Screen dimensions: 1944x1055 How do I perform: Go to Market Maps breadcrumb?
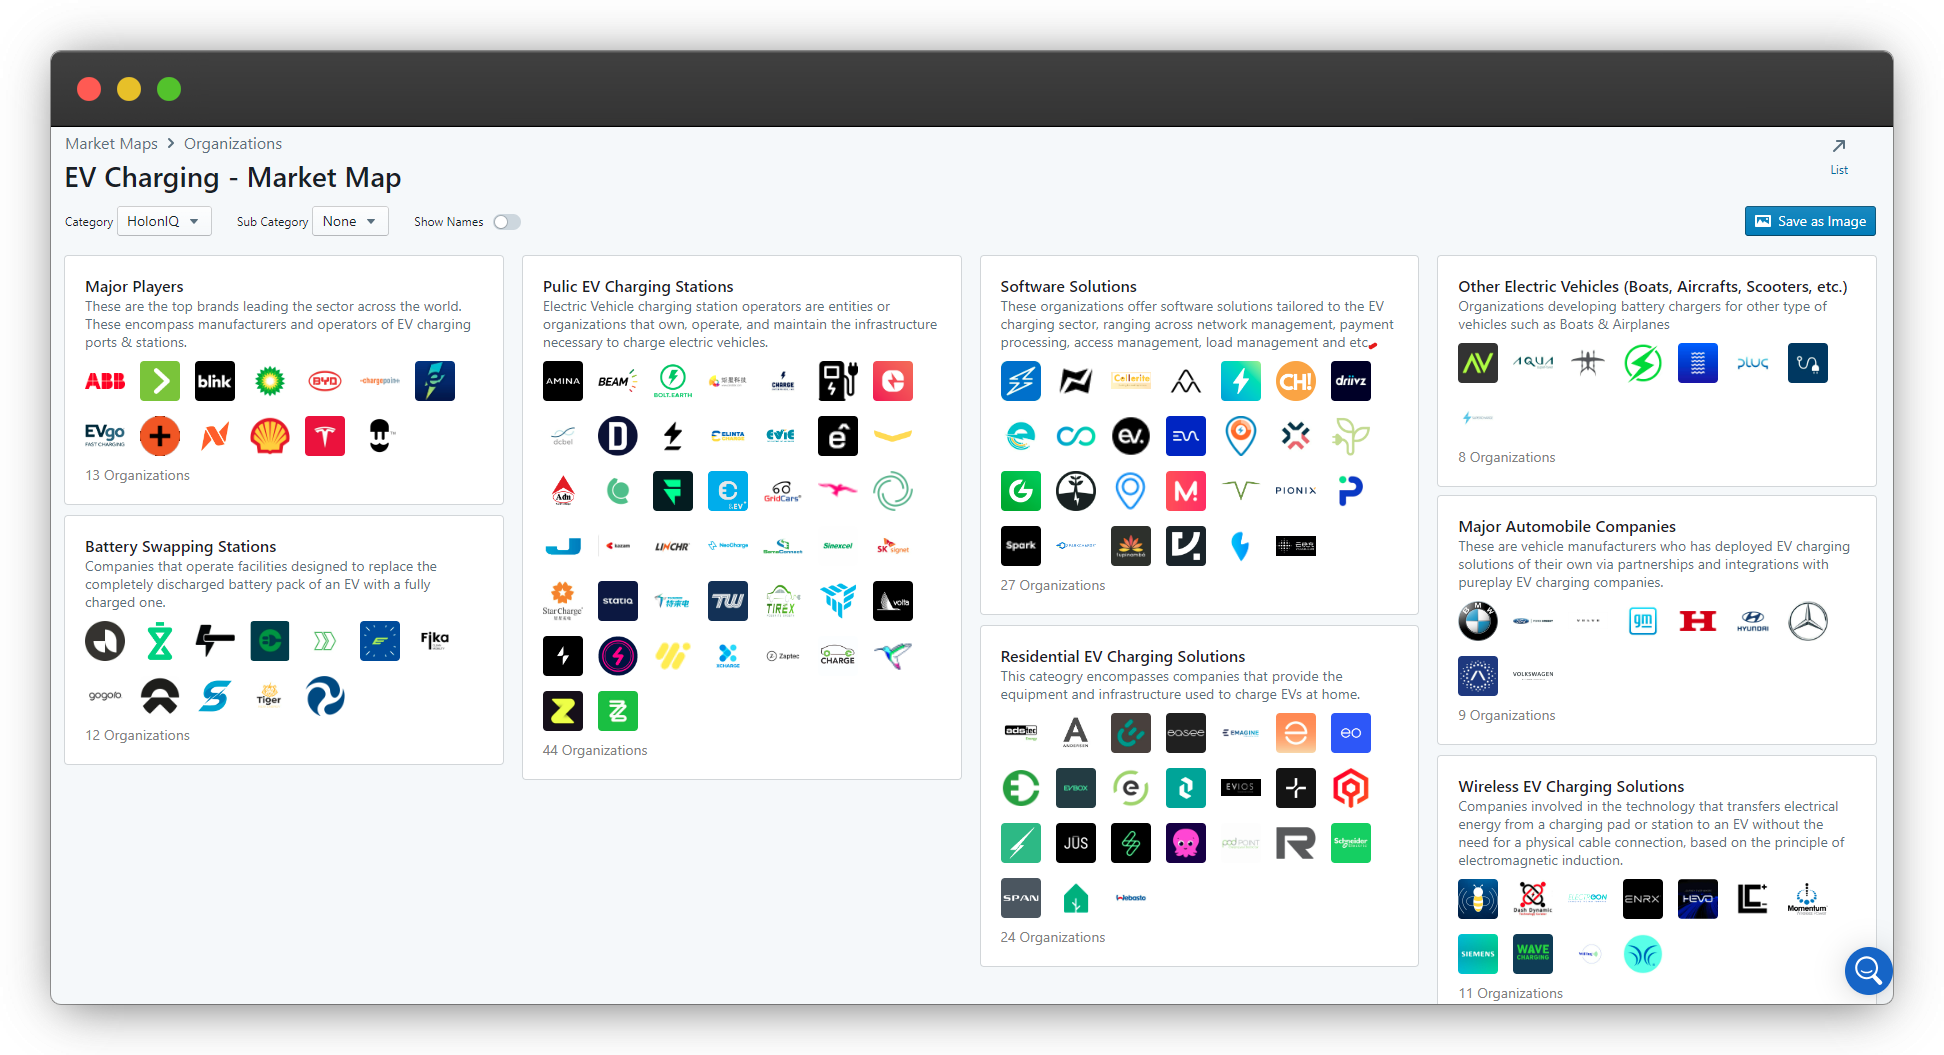tap(111, 144)
